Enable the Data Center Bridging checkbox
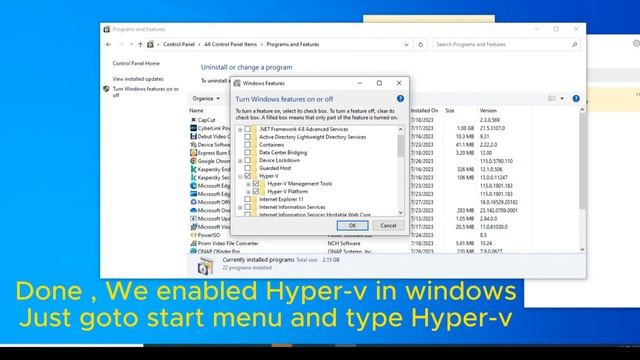This screenshot has width=640, height=360. [x=247, y=153]
